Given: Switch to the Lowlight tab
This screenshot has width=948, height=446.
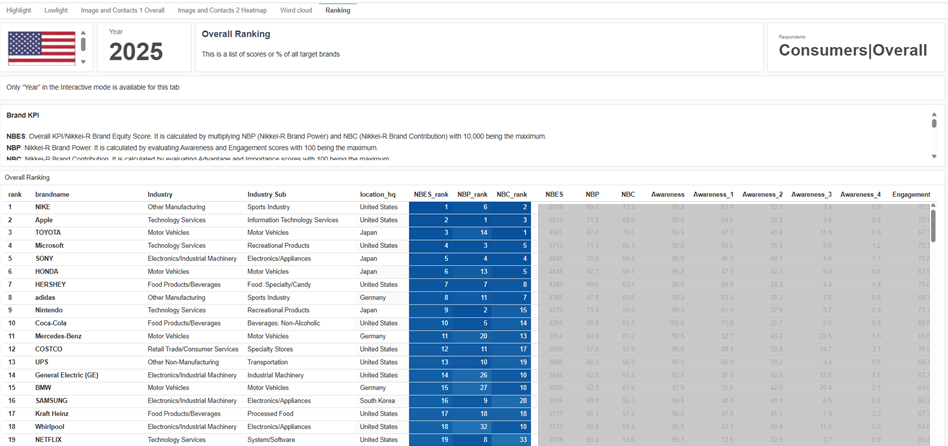Looking at the screenshot, I should [56, 9].
